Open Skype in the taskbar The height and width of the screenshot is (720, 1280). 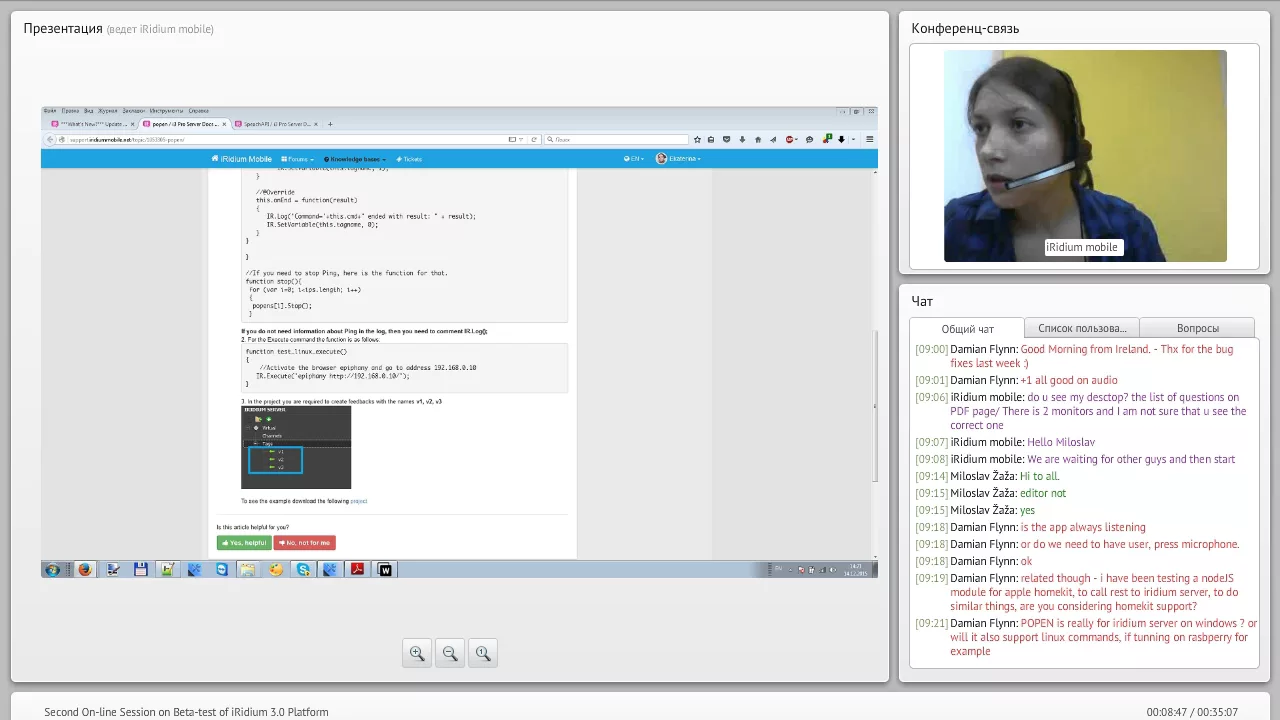click(x=303, y=570)
